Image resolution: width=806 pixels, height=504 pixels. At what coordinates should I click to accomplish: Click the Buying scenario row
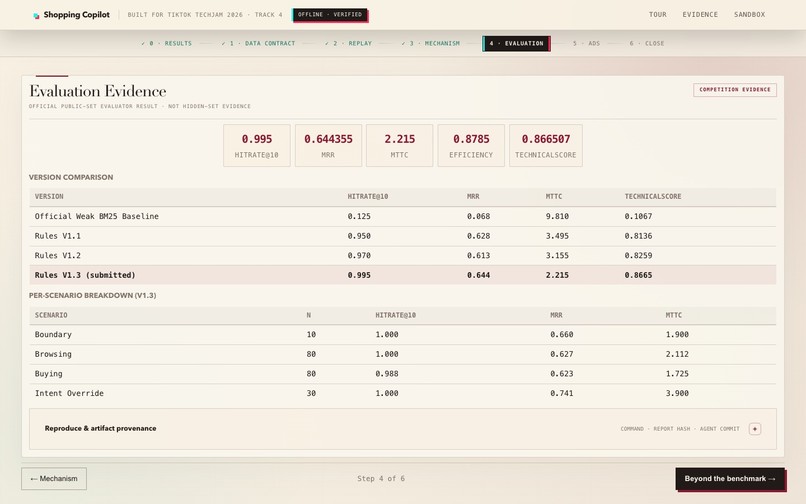click(402, 373)
